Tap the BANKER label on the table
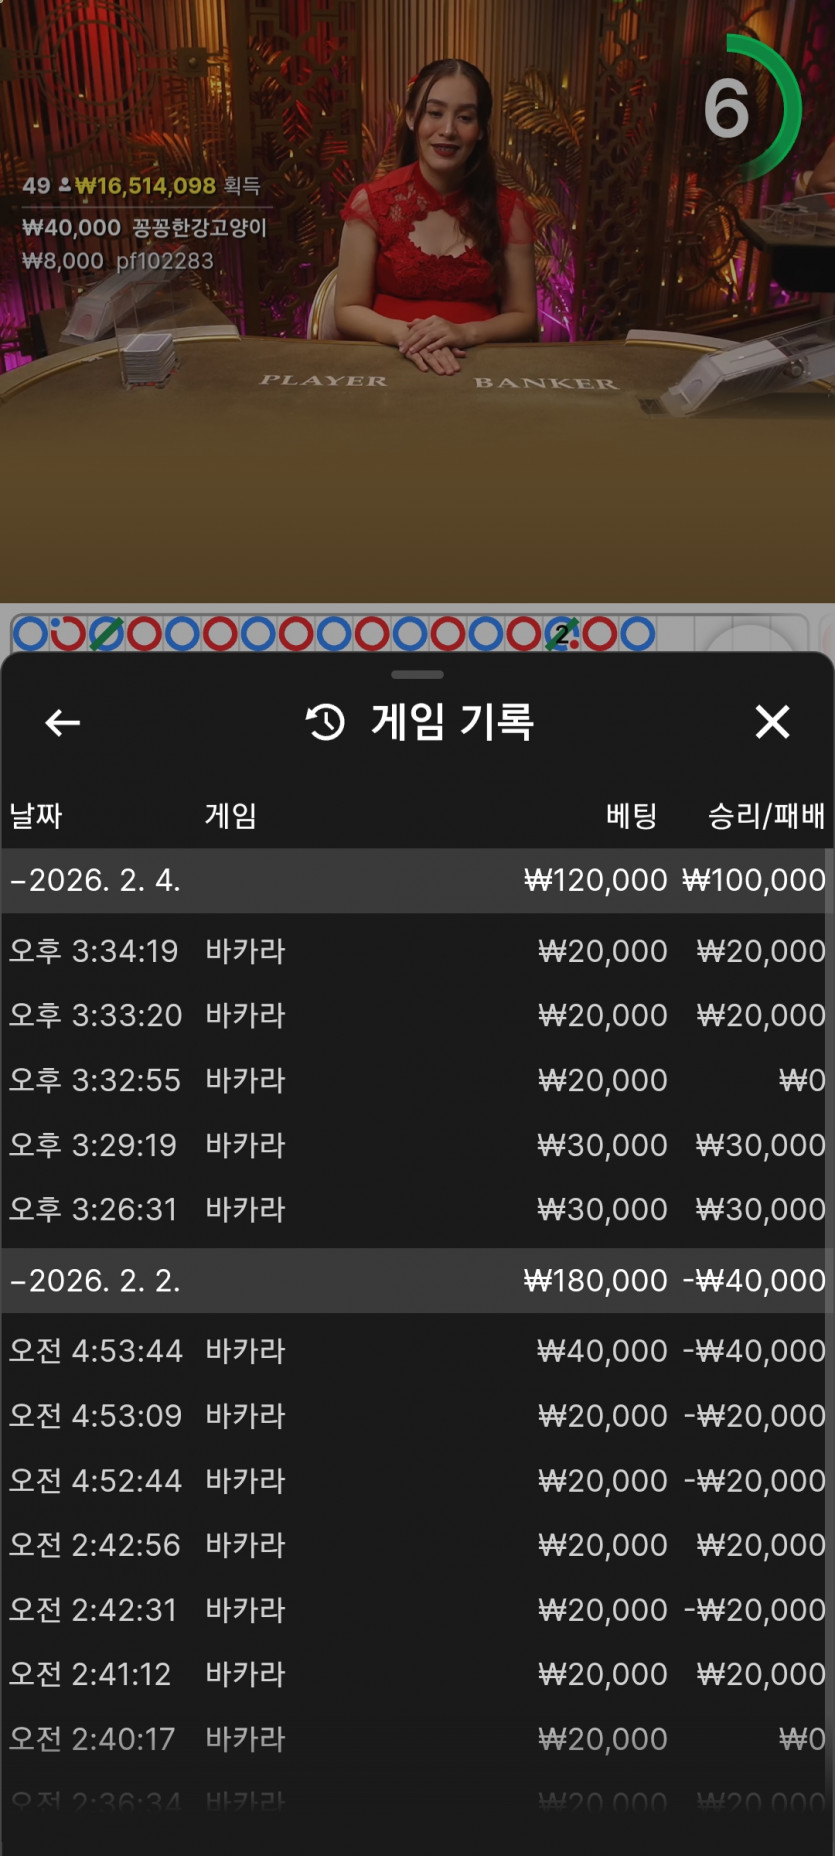This screenshot has height=1856, width=835. click(x=546, y=383)
